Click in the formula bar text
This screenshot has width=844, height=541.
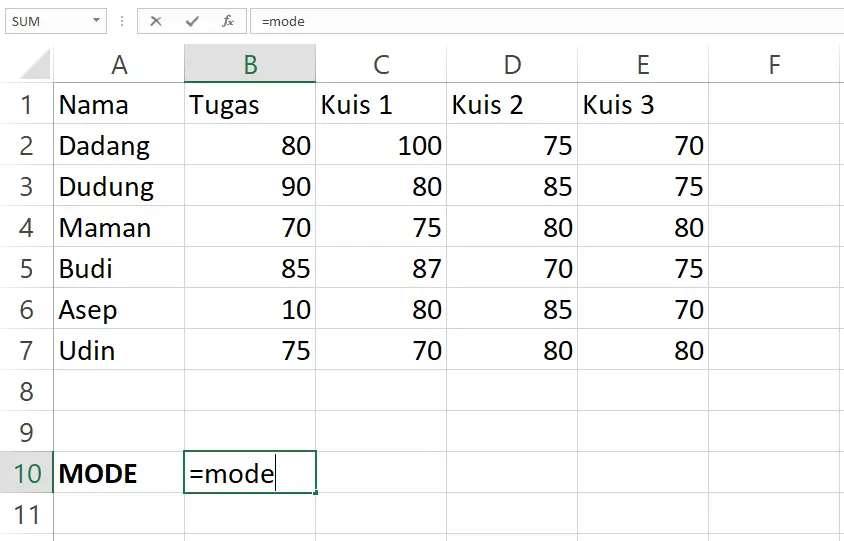click(547, 21)
